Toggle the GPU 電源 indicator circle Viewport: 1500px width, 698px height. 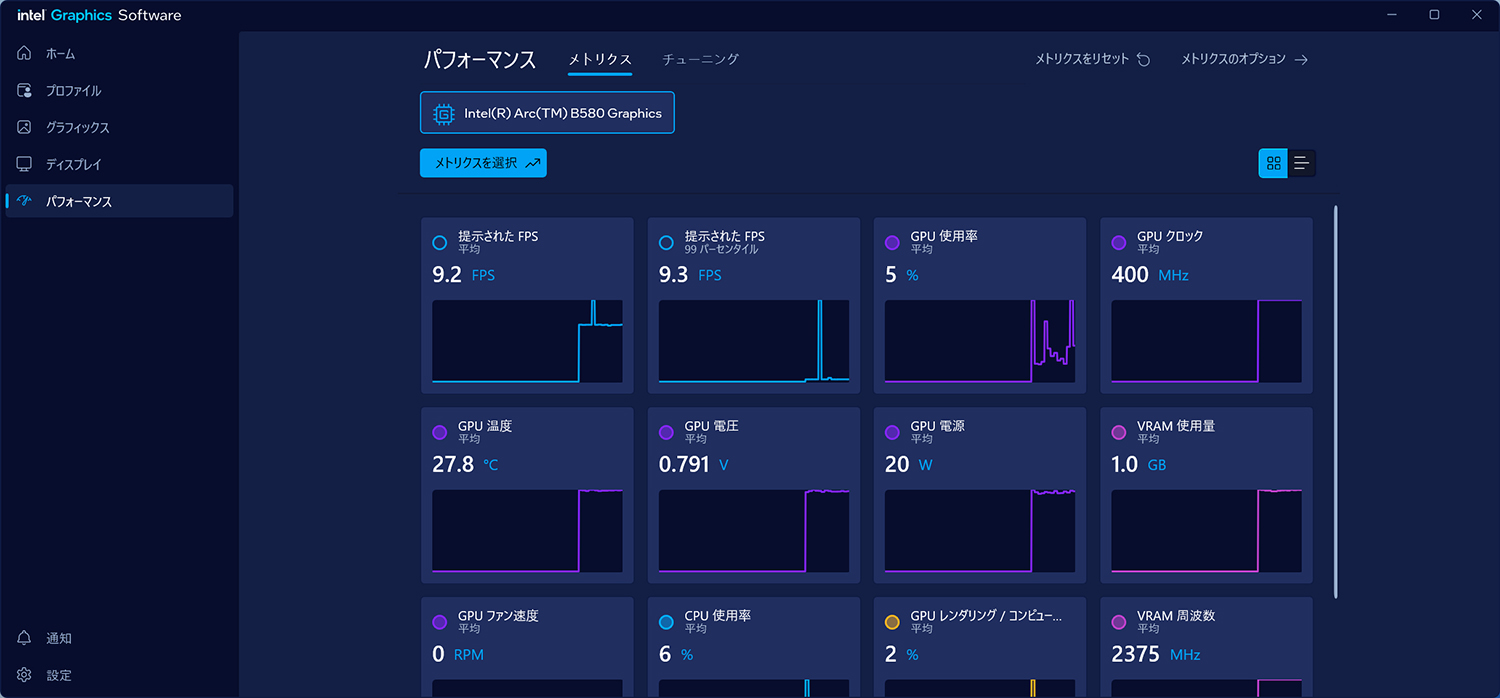pos(892,433)
